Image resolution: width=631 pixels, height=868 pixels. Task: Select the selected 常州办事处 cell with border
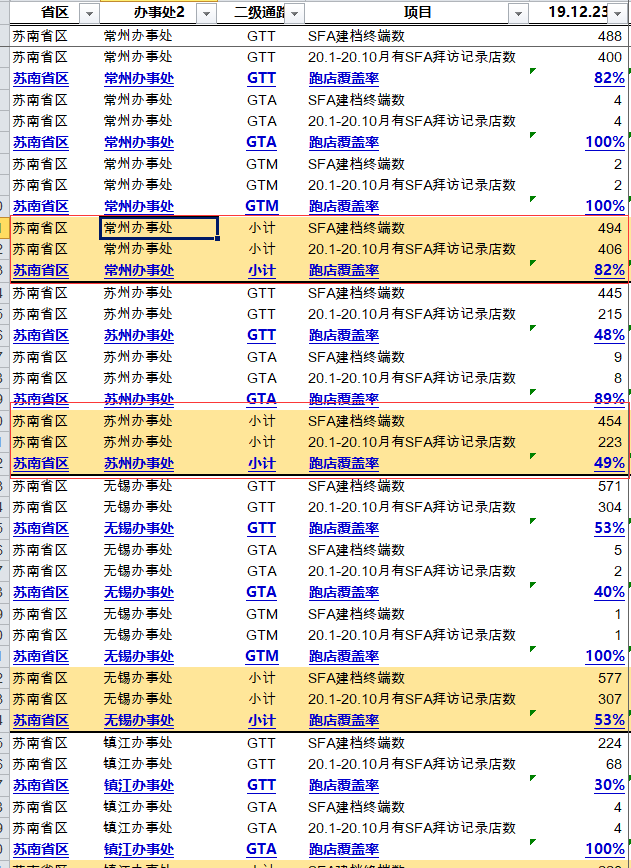[159, 228]
